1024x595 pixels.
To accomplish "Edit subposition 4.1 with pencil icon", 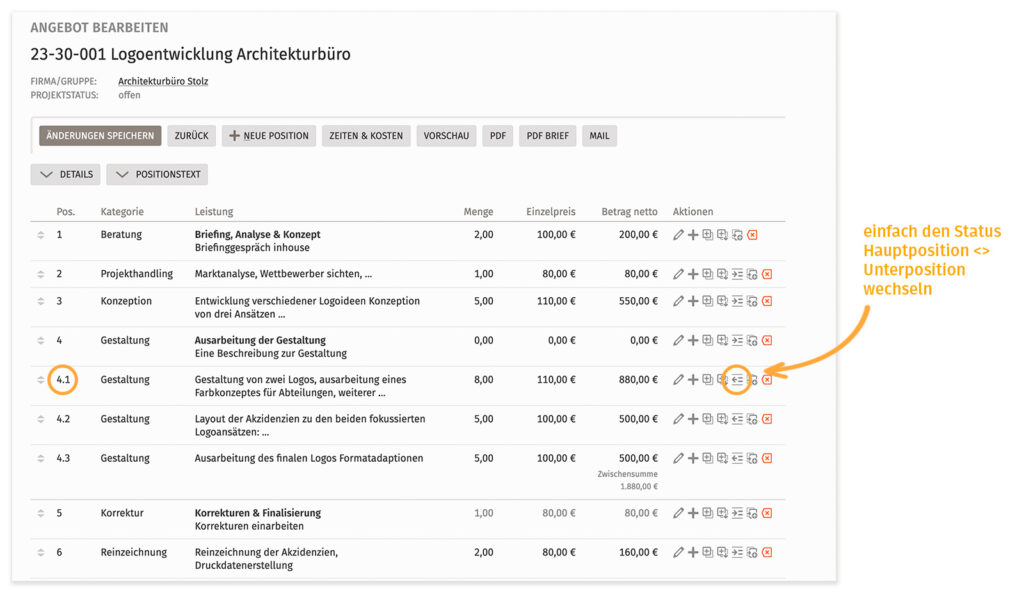I will tap(678, 379).
